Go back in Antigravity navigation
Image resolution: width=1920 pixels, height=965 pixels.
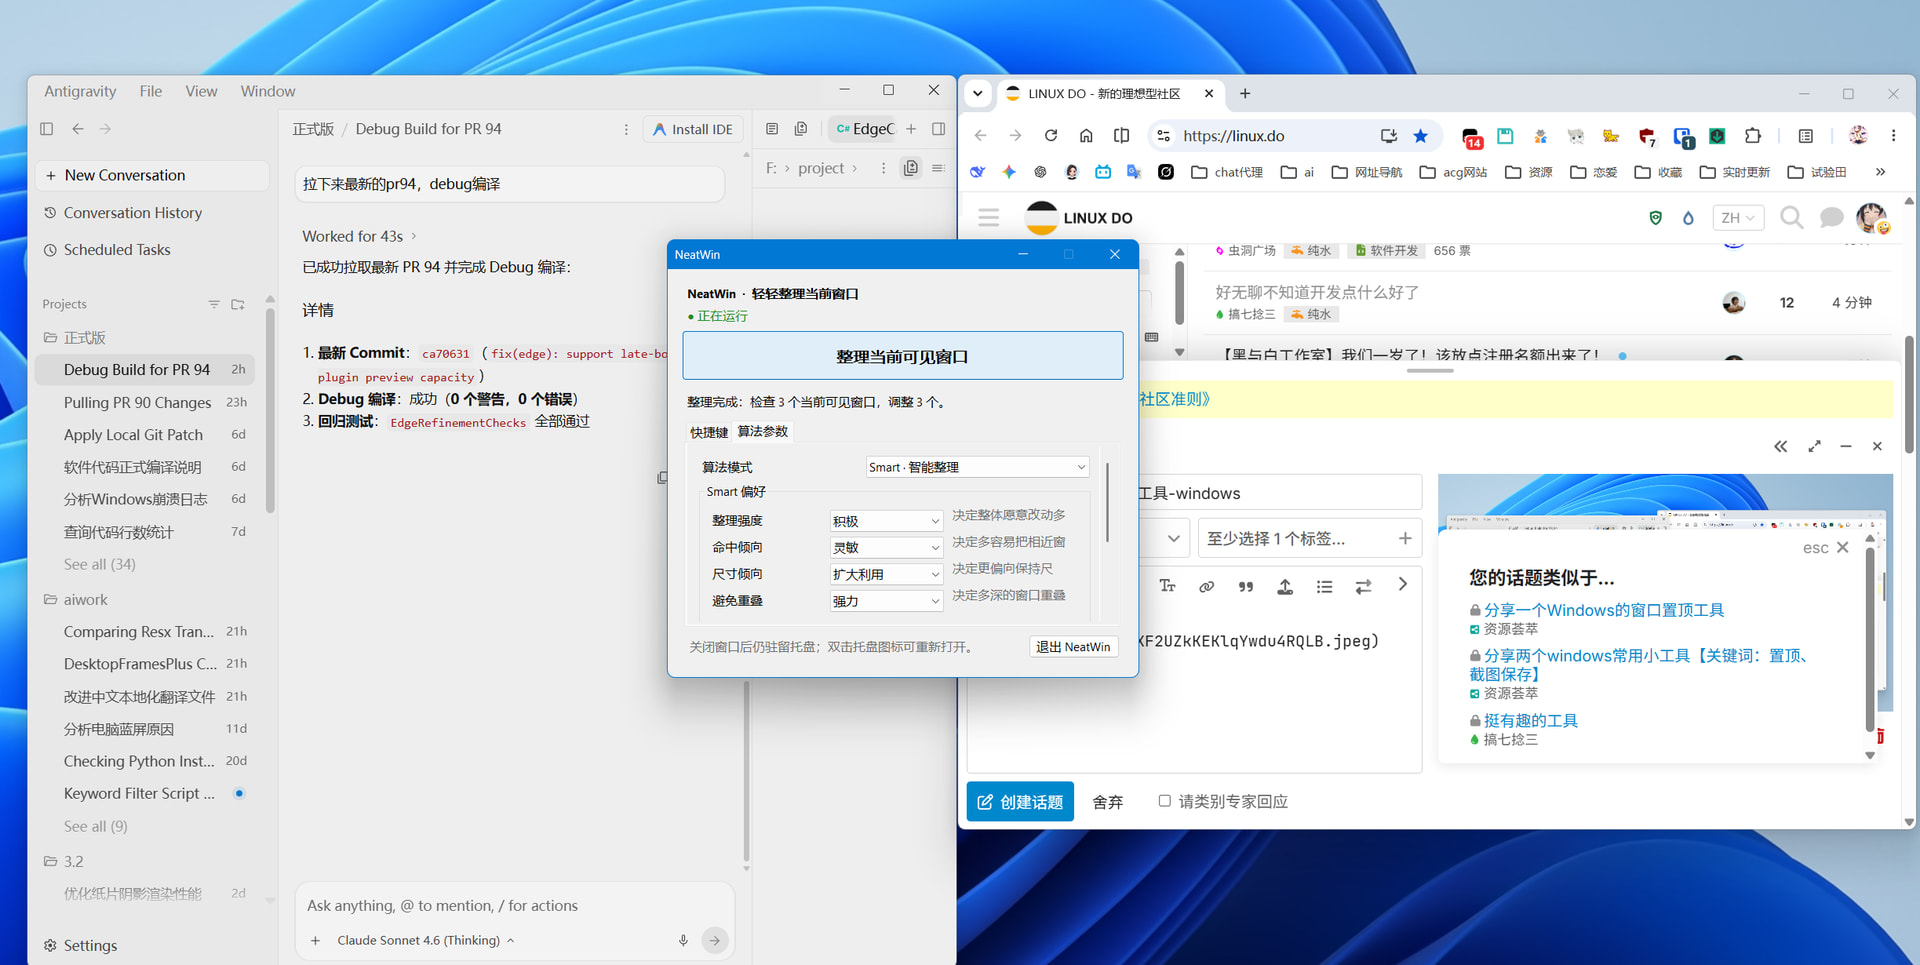tap(77, 129)
